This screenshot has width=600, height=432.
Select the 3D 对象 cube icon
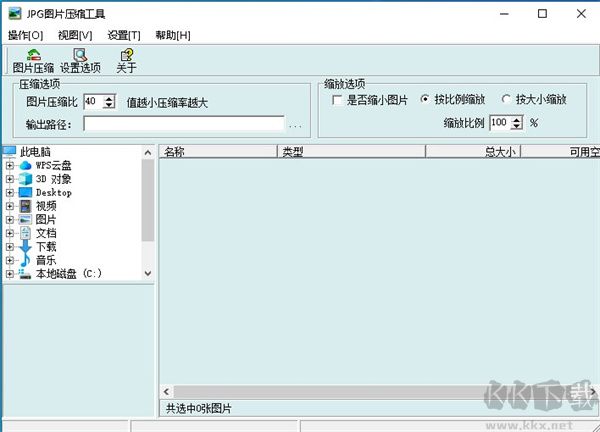click(x=25, y=179)
